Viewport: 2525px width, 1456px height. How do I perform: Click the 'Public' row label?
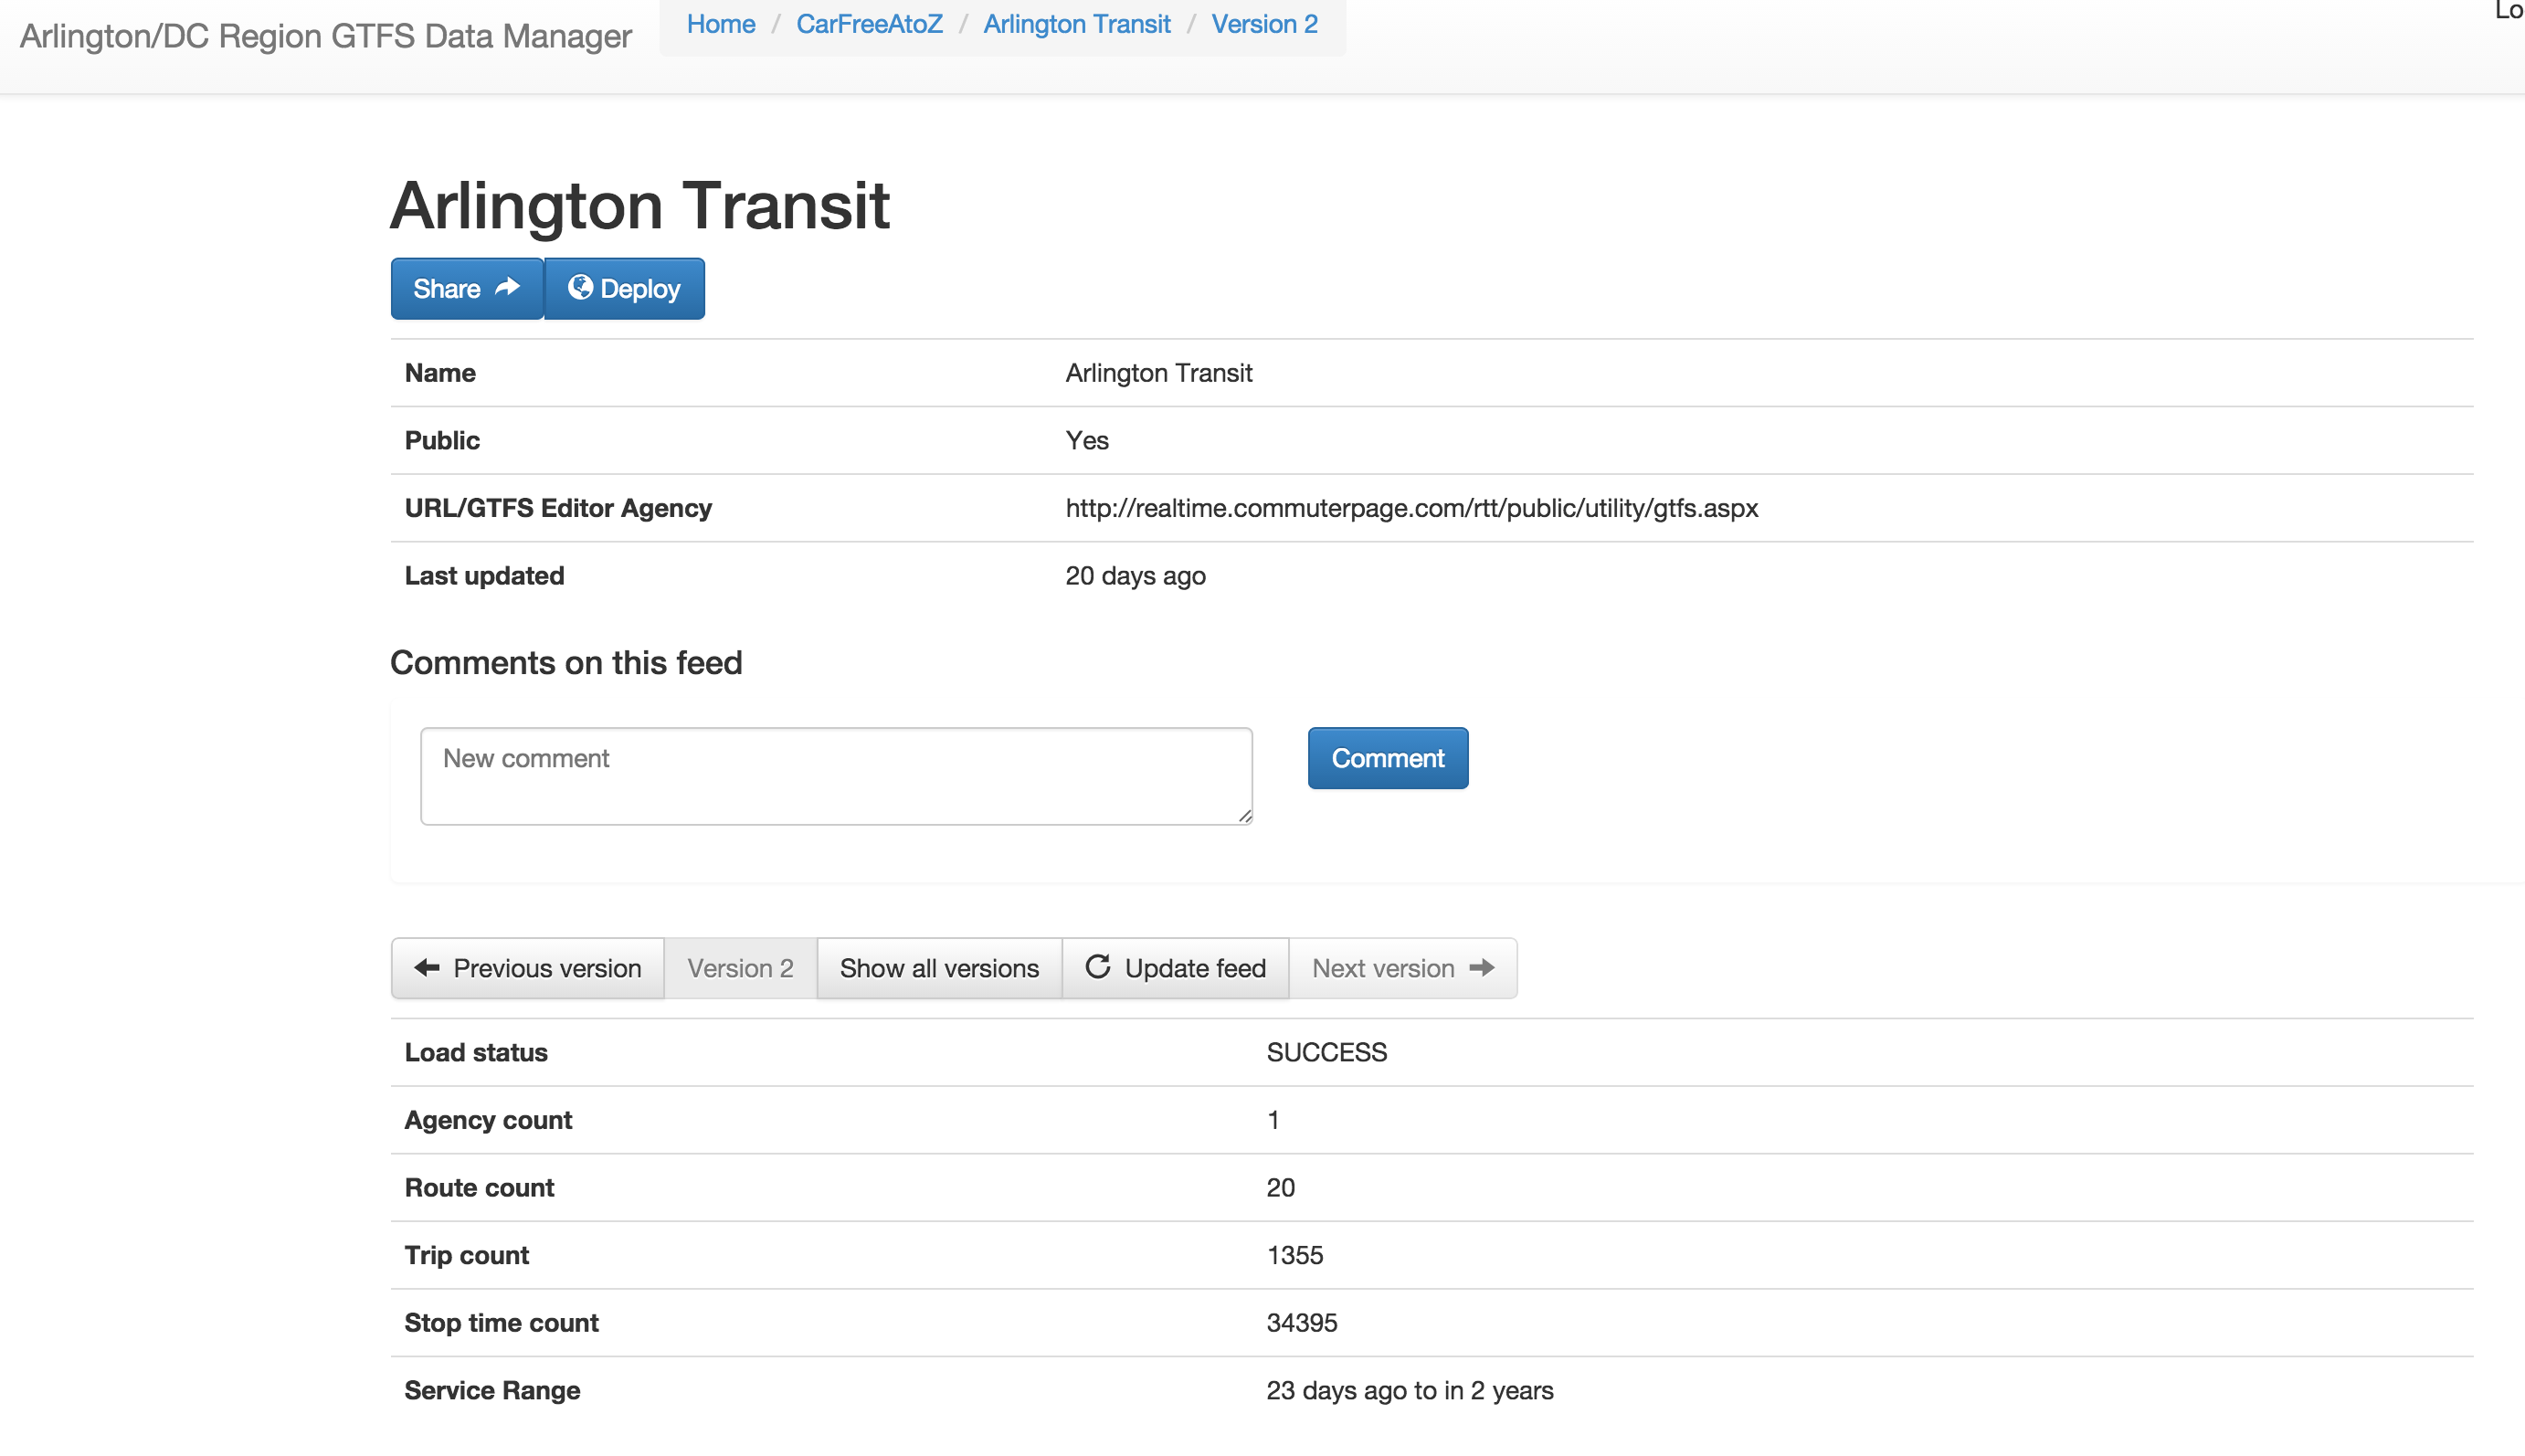[442, 441]
